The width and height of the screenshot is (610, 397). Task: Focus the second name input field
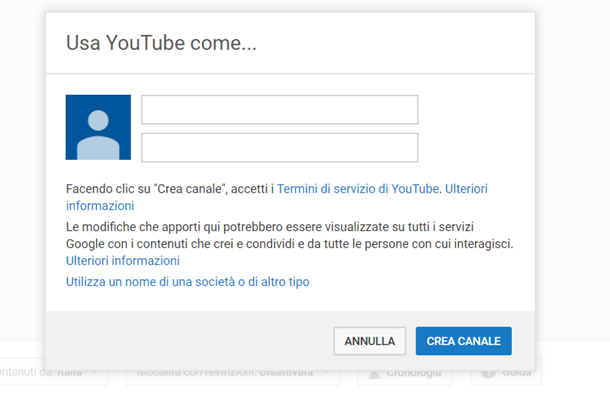pos(280,148)
